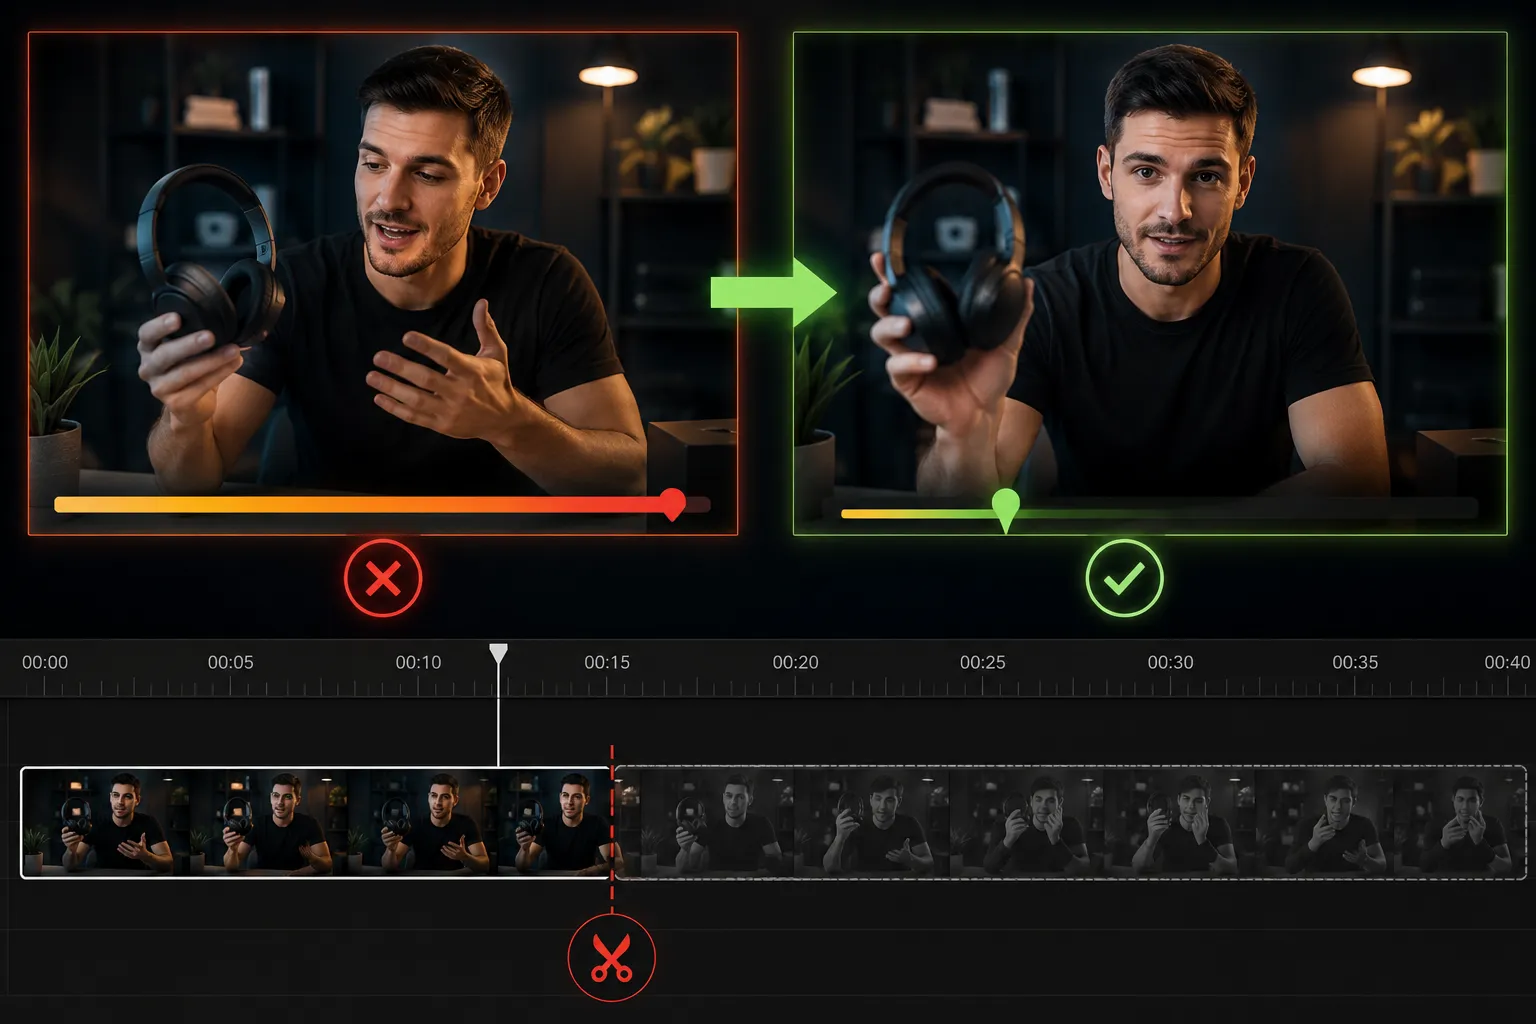This screenshot has height=1024, width=1536.
Task: Click the 00:15 label on time ruler
Action: pyautogui.click(x=607, y=662)
